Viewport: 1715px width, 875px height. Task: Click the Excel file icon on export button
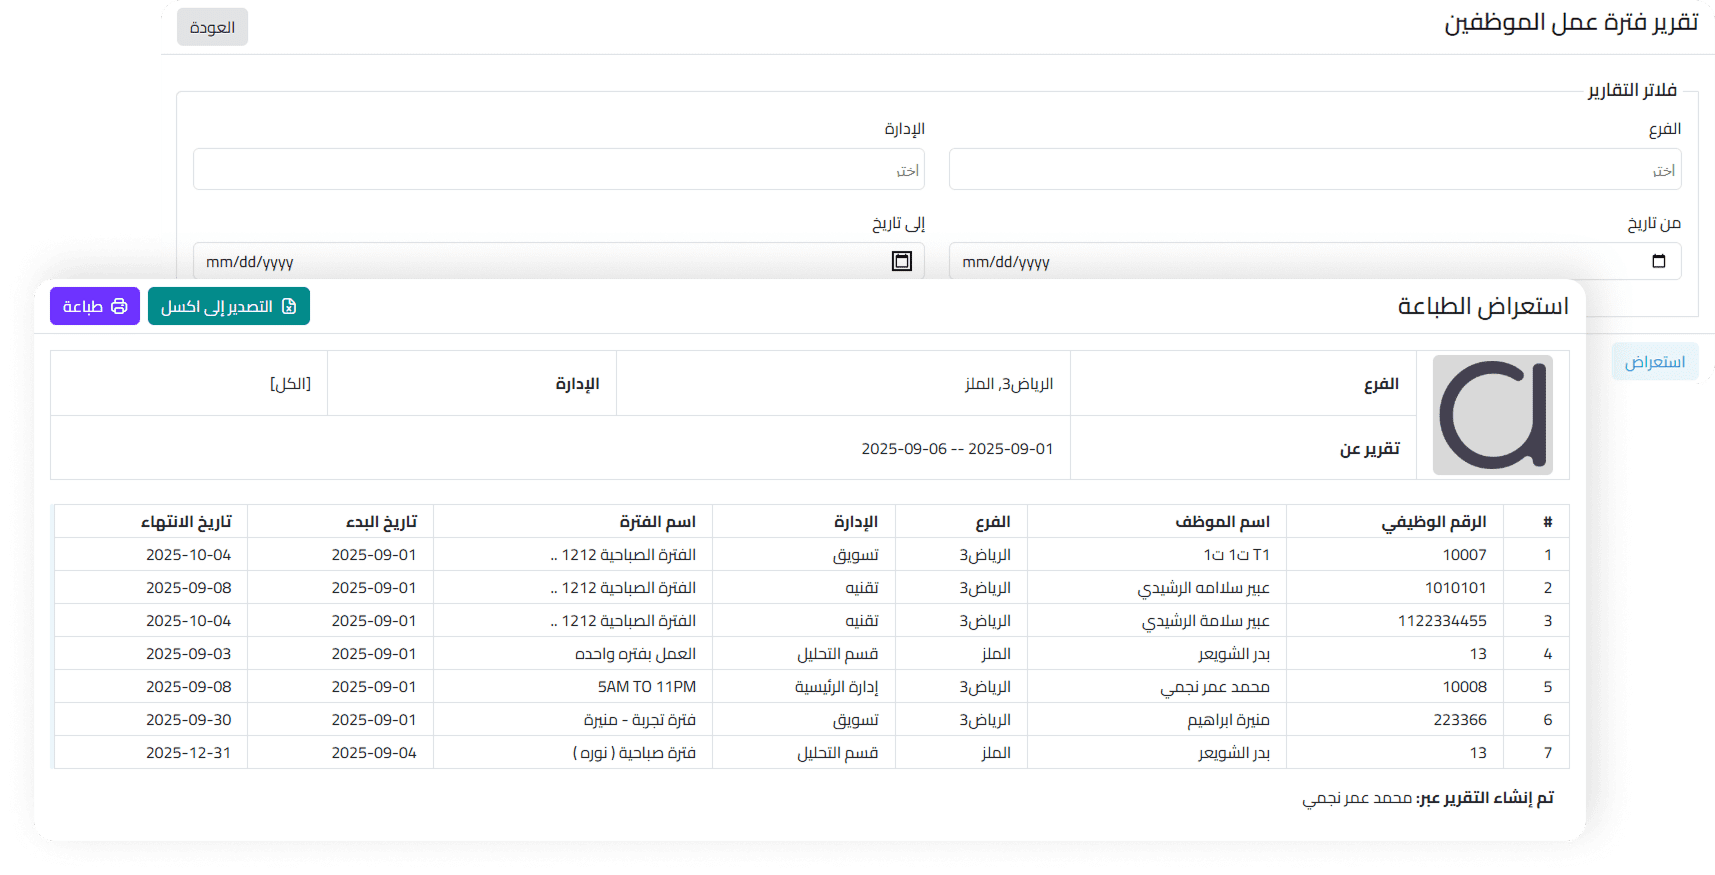coord(289,306)
